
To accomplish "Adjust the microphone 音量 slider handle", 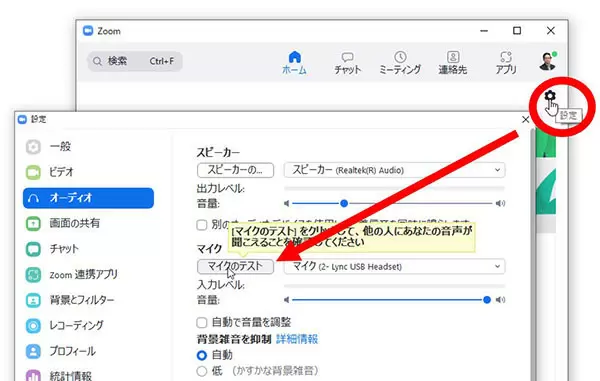I will click(x=487, y=300).
